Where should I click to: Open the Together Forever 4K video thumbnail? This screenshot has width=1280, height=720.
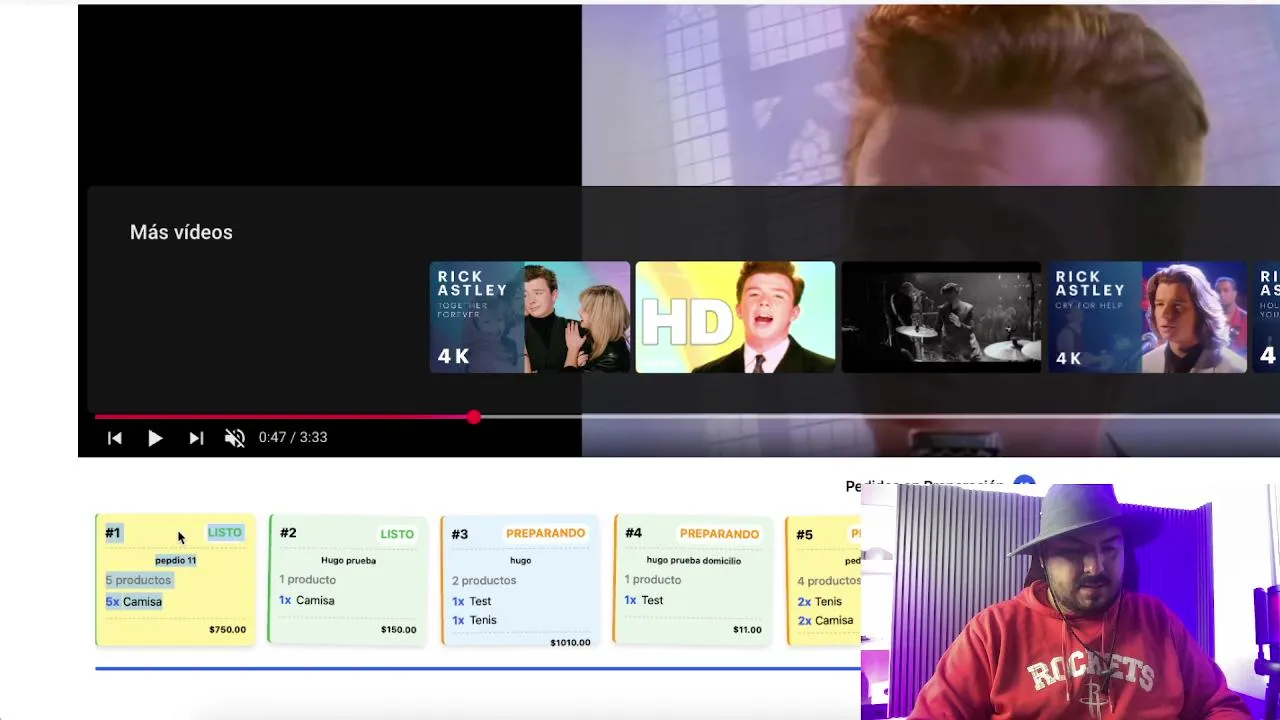(530, 317)
